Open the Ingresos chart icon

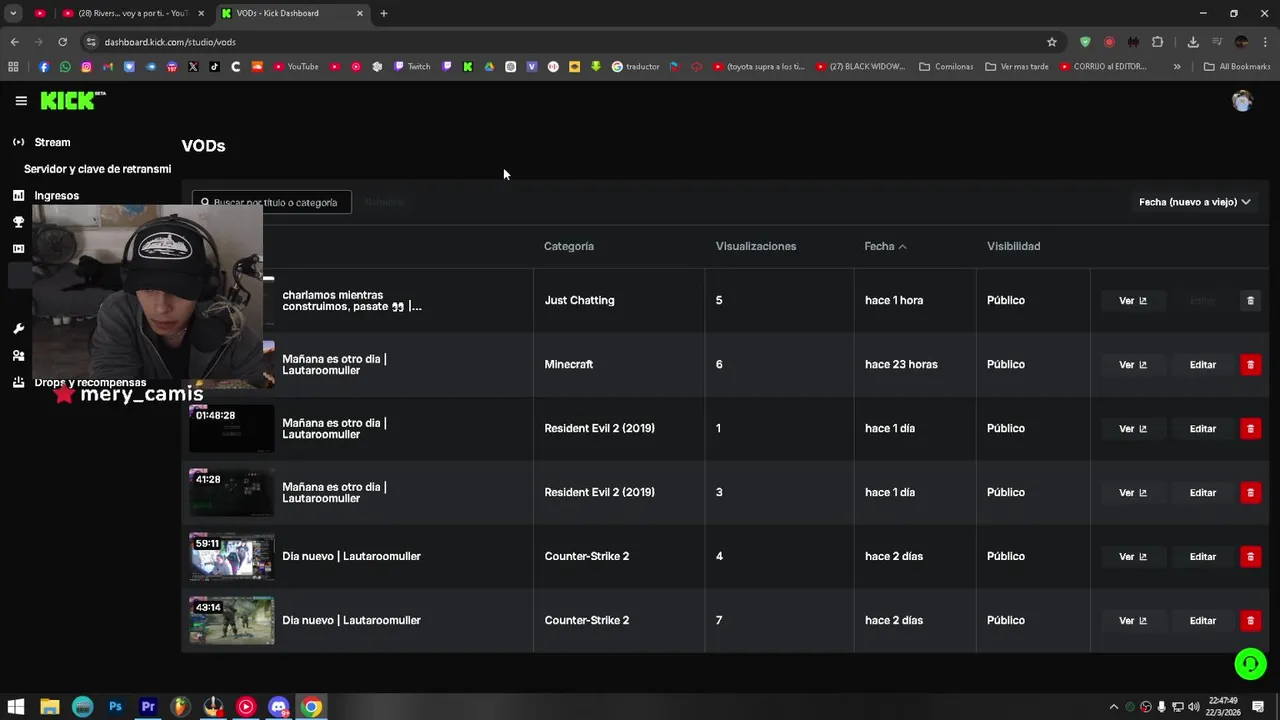tap(18, 196)
